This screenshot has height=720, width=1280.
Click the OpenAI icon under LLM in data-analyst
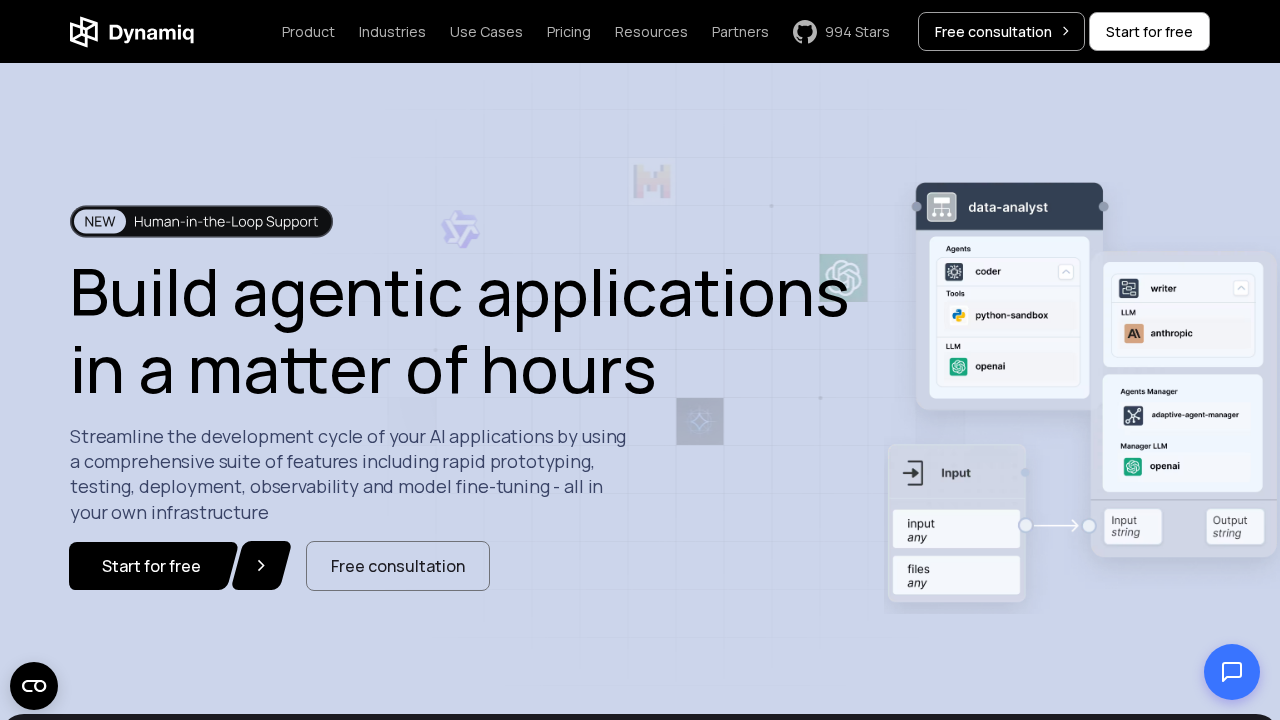pos(959,366)
